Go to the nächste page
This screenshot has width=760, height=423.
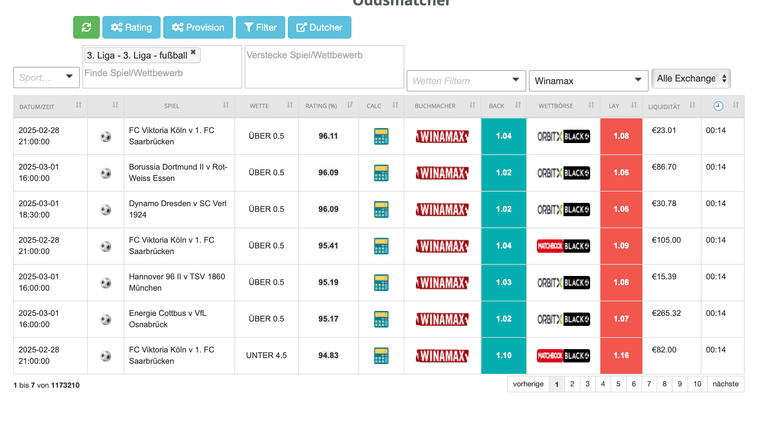pos(726,384)
